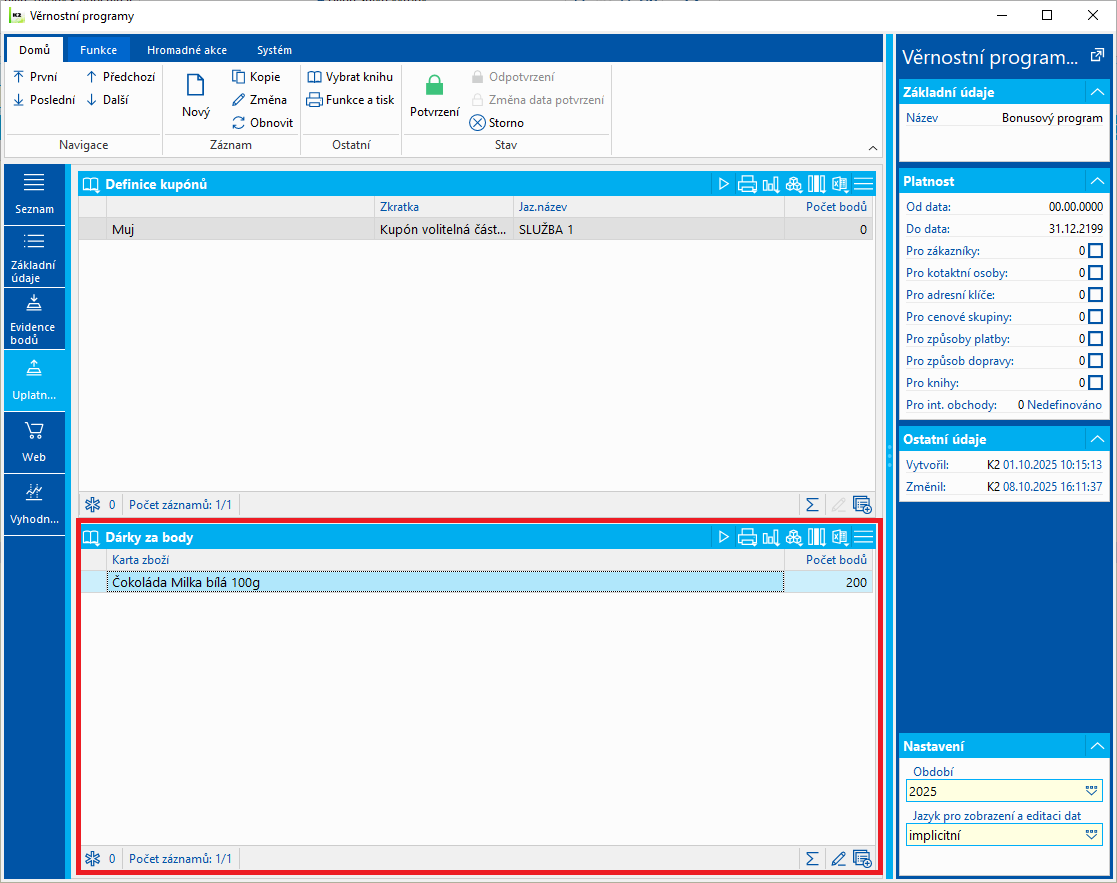This screenshot has height=883, width=1117.
Task: Export to Excel in Definice kupónů header
Action: tap(841, 184)
